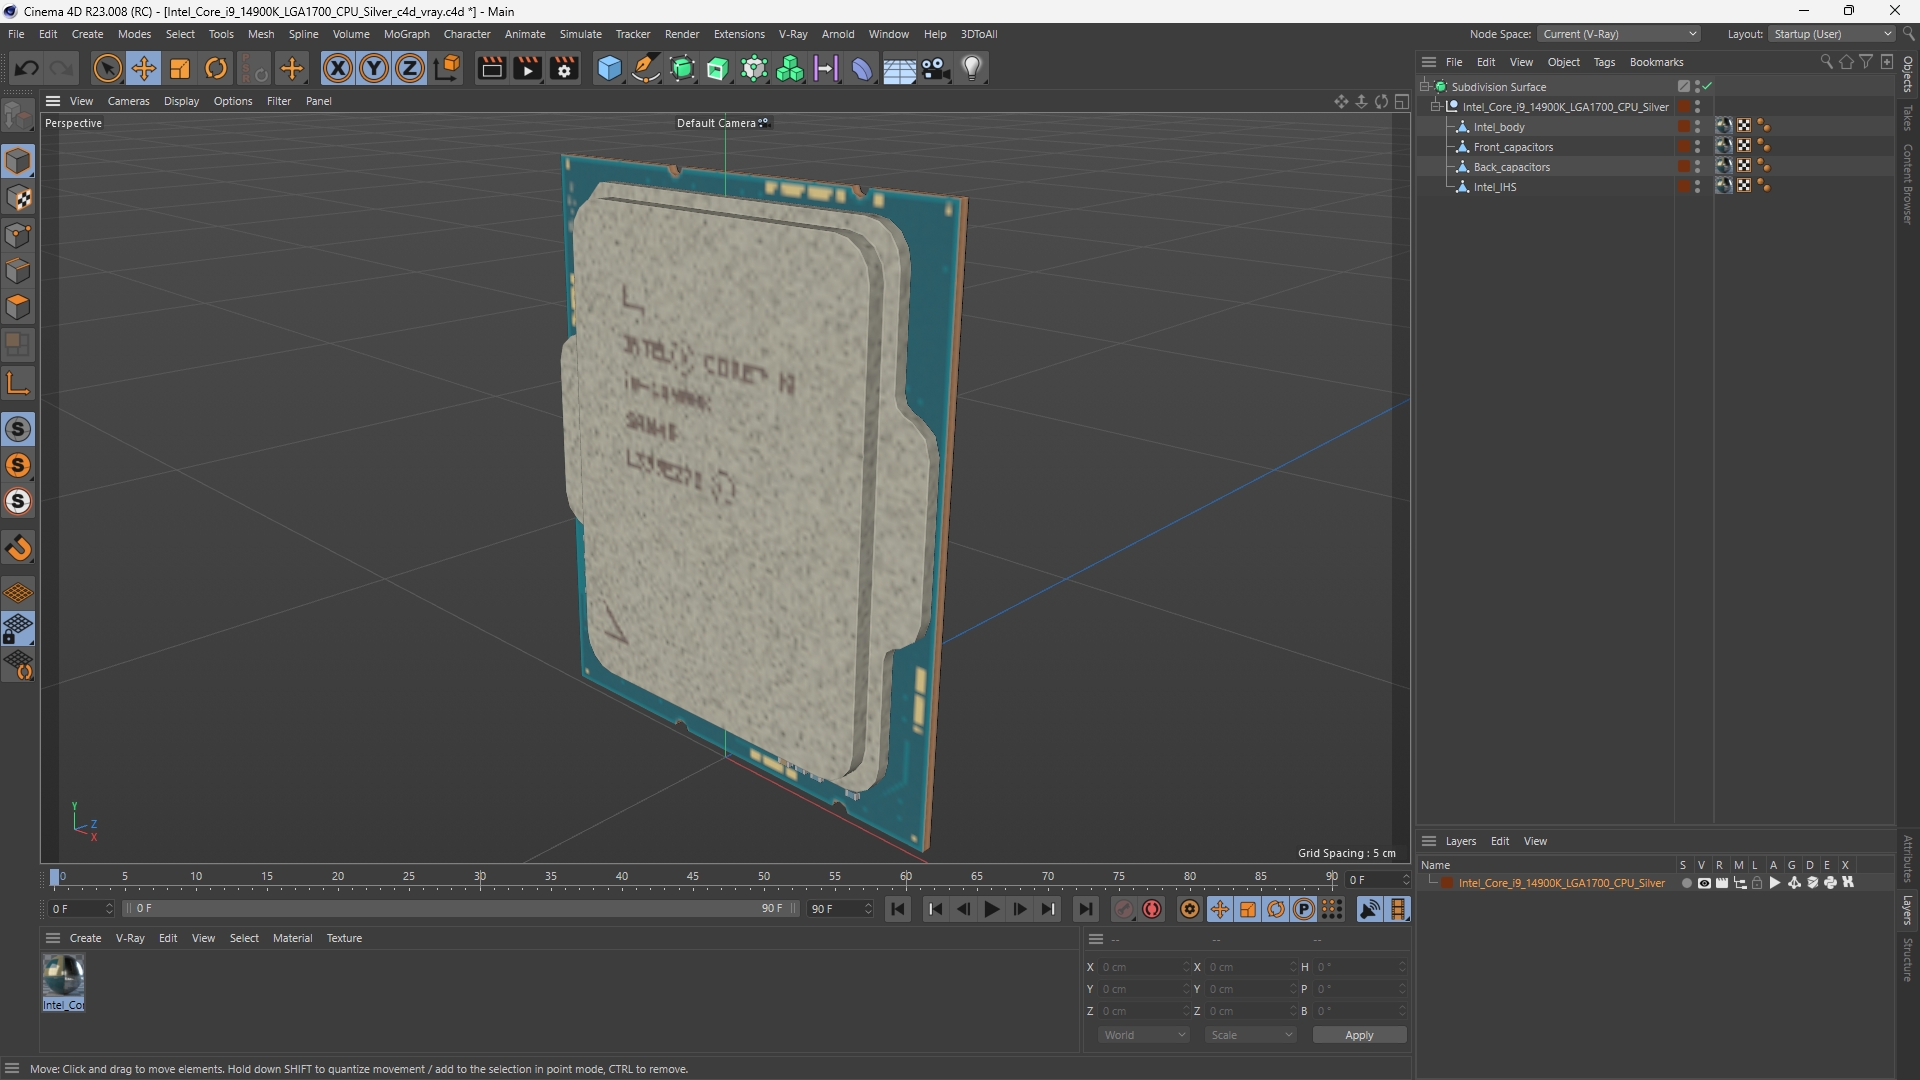Activate the Scale tool

tap(180, 68)
